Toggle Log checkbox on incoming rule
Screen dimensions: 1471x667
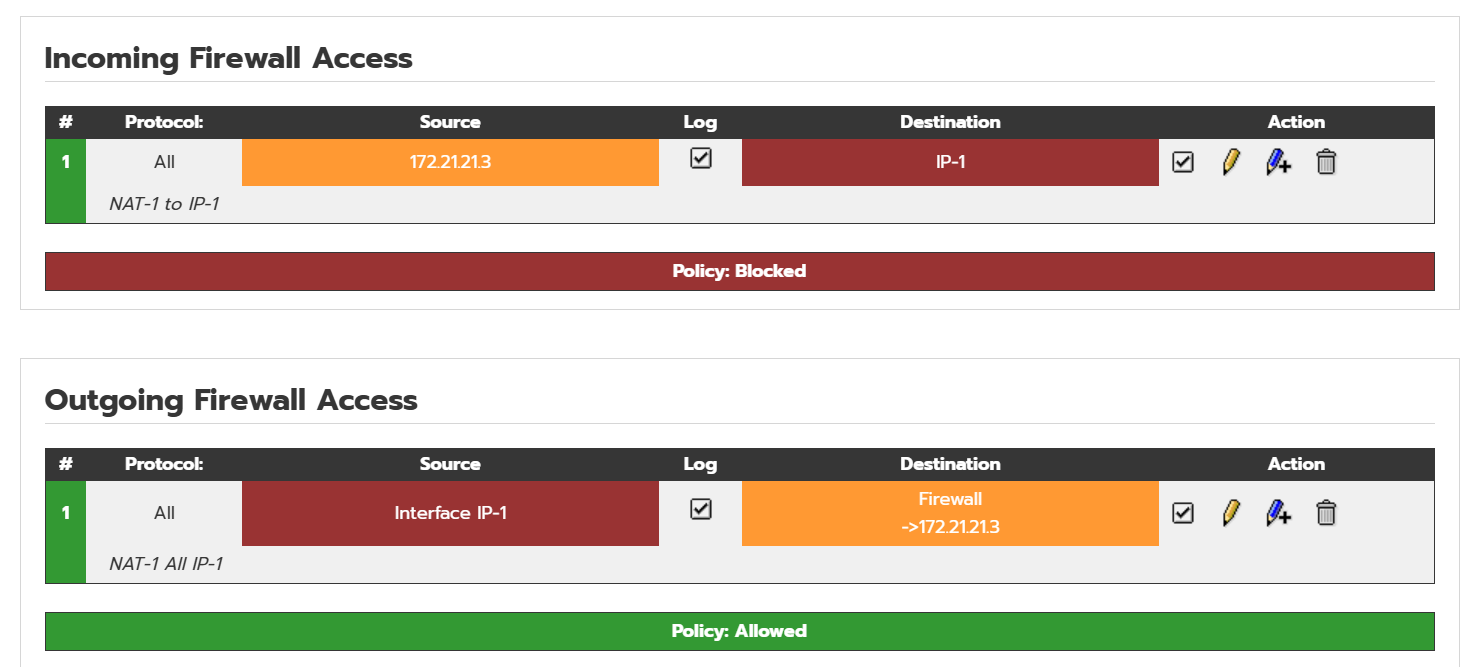(x=701, y=158)
